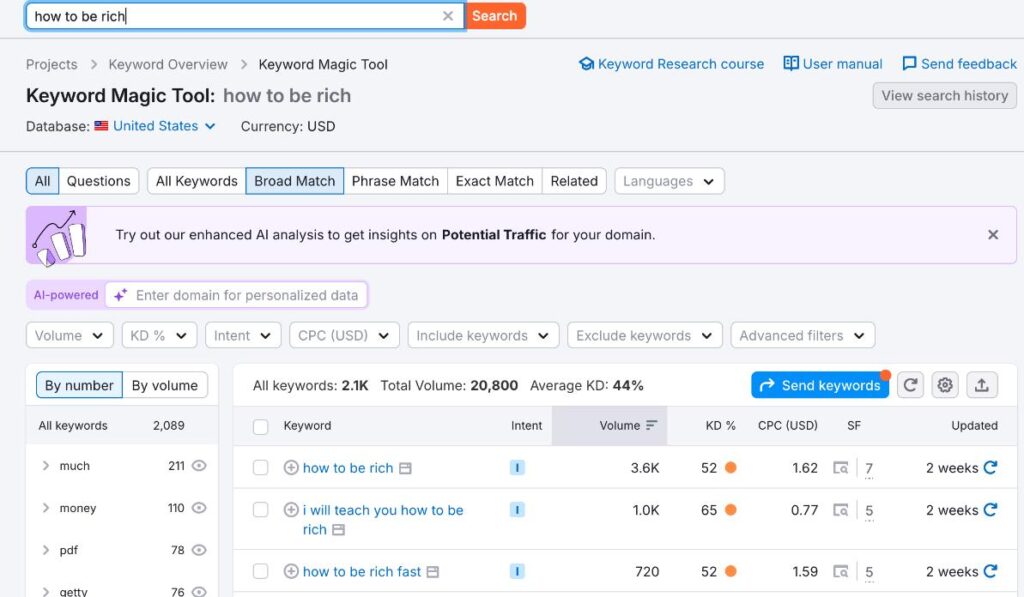This screenshot has width=1024, height=597.
Task: View SERP features icon in 'i will teach you' row
Action: tap(840, 509)
